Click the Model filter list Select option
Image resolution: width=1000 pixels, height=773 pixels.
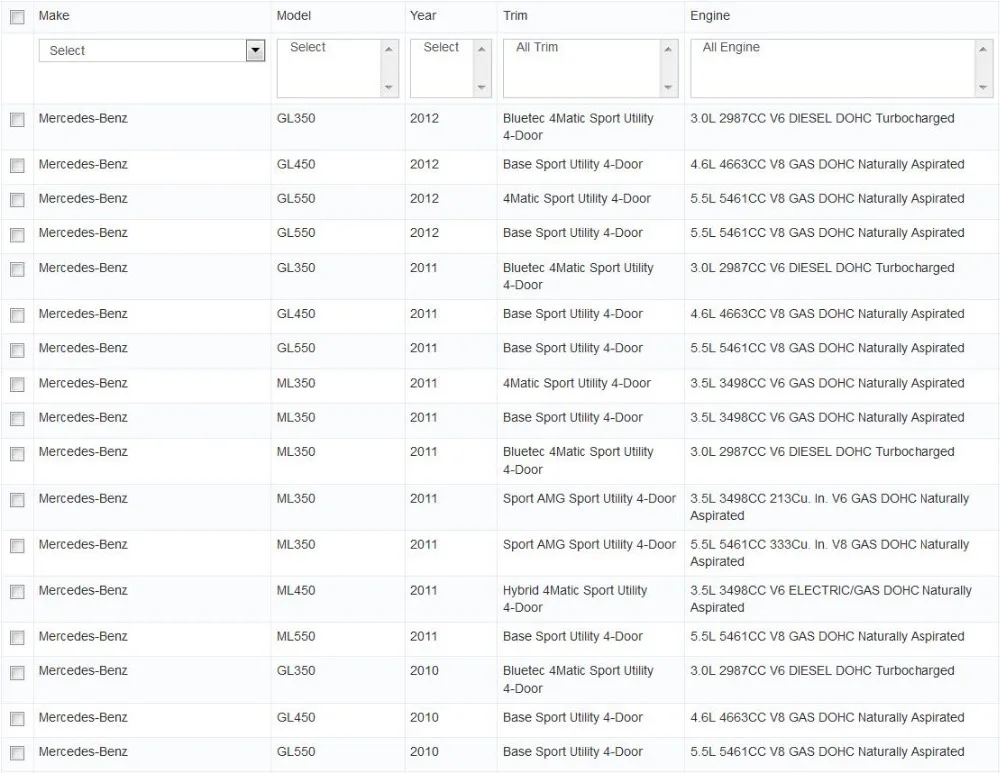pos(307,47)
